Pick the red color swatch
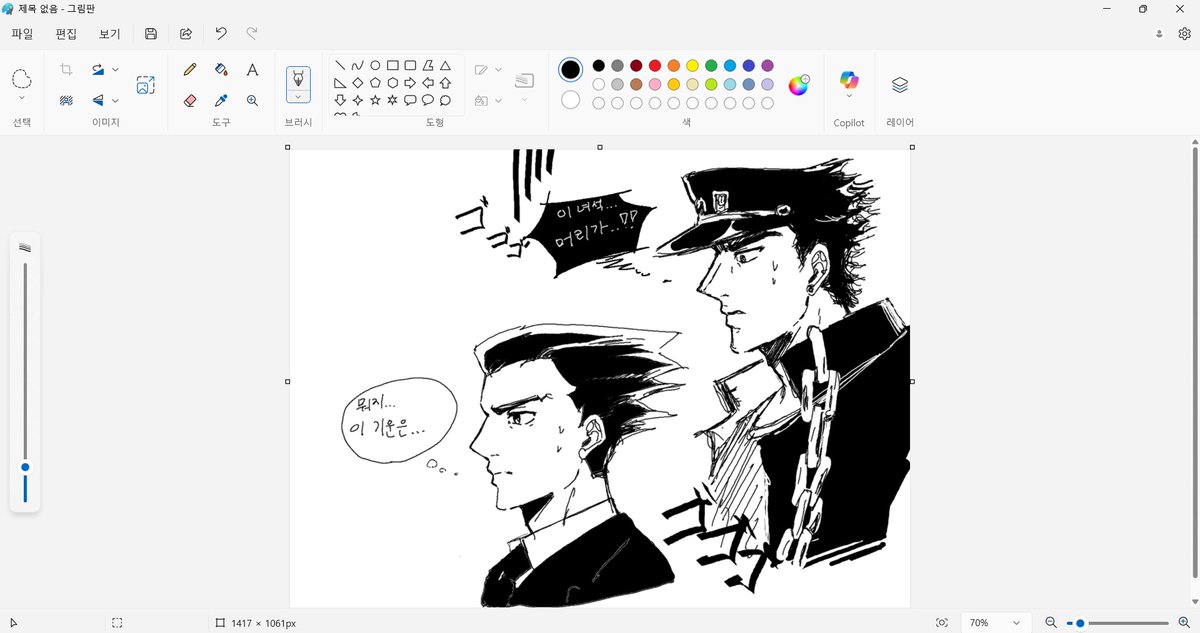This screenshot has height=633, width=1200. (655, 66)
